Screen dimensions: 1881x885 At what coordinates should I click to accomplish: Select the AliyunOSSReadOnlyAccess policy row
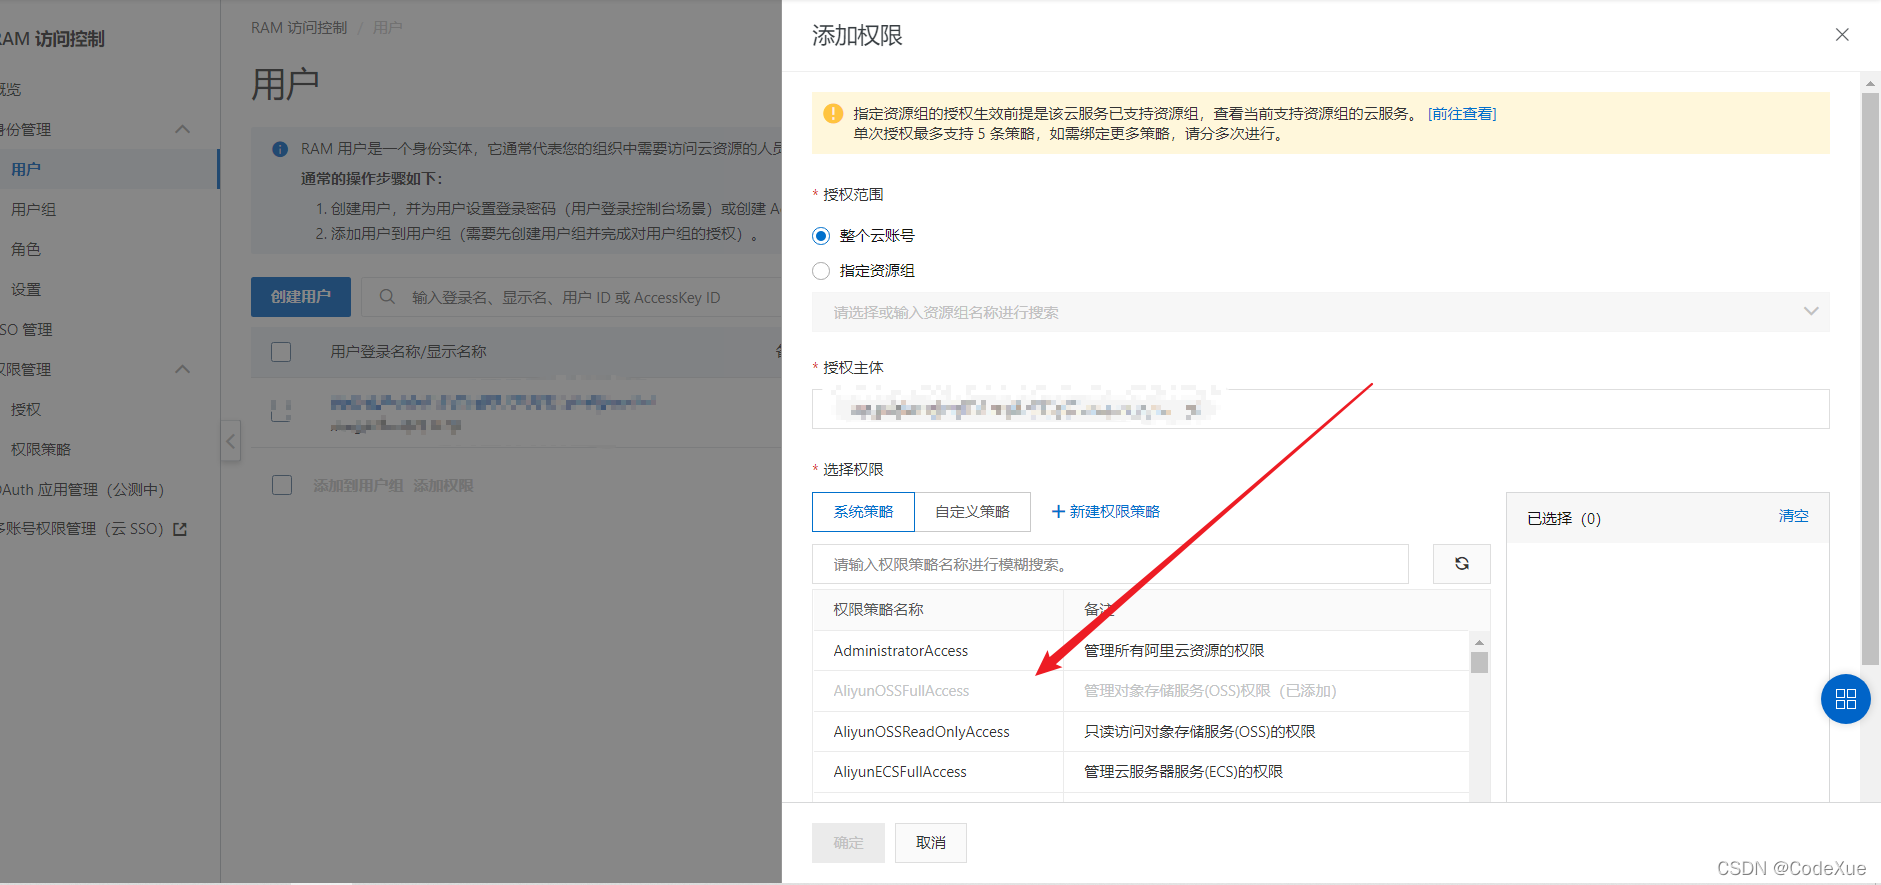(1140, 732)
